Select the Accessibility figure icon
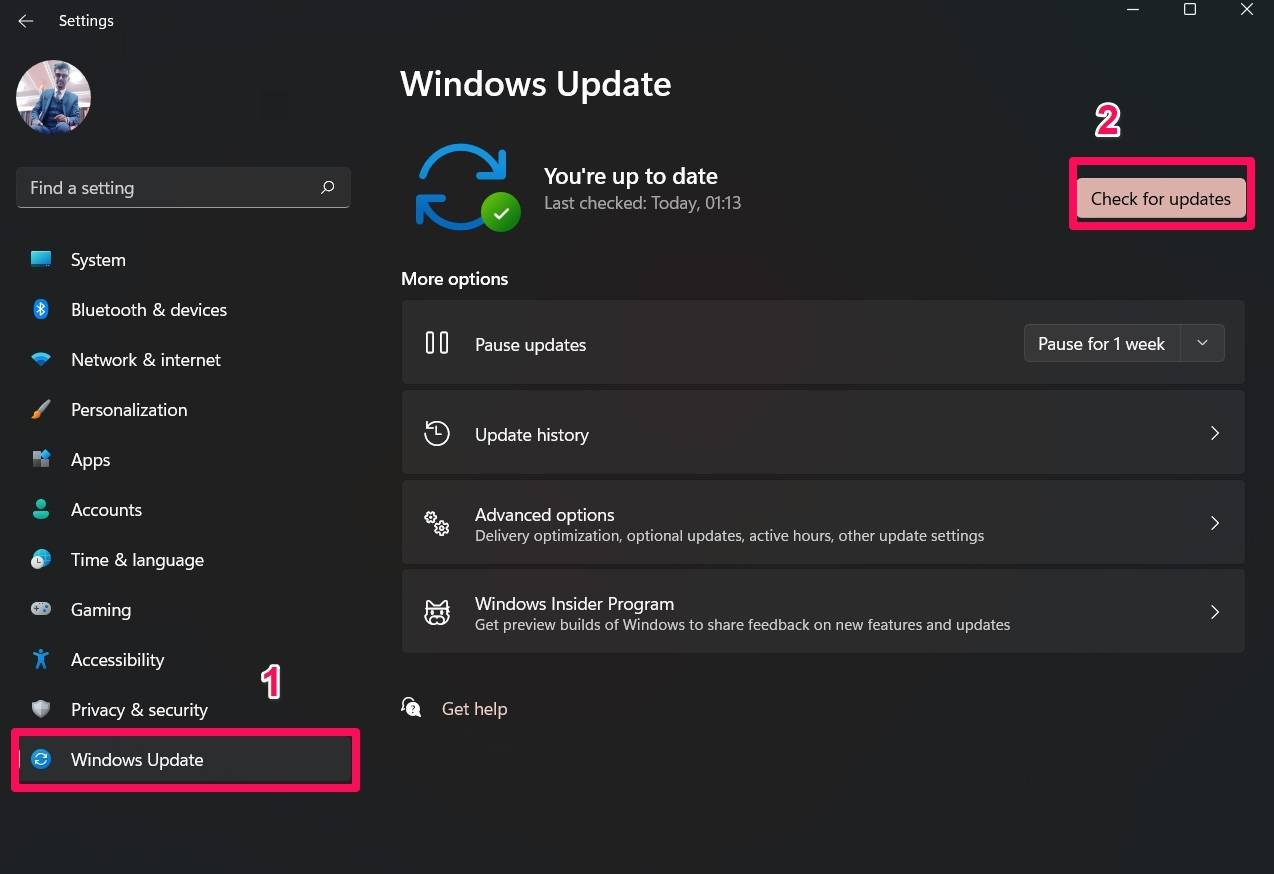The width and height of the screenshot is (1274, 874). (x=41, y=660)
